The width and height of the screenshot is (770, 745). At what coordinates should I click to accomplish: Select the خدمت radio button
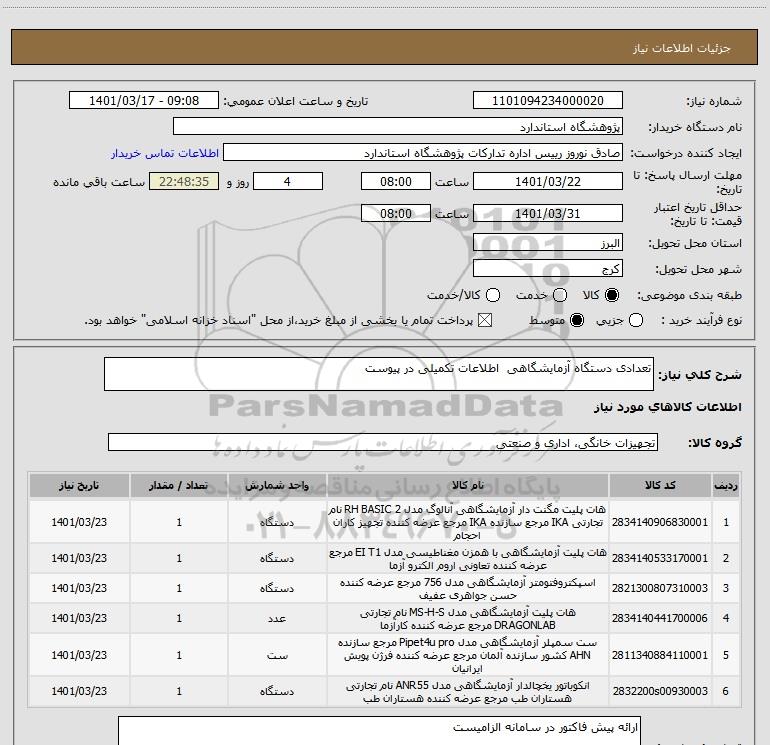(560, 295)
